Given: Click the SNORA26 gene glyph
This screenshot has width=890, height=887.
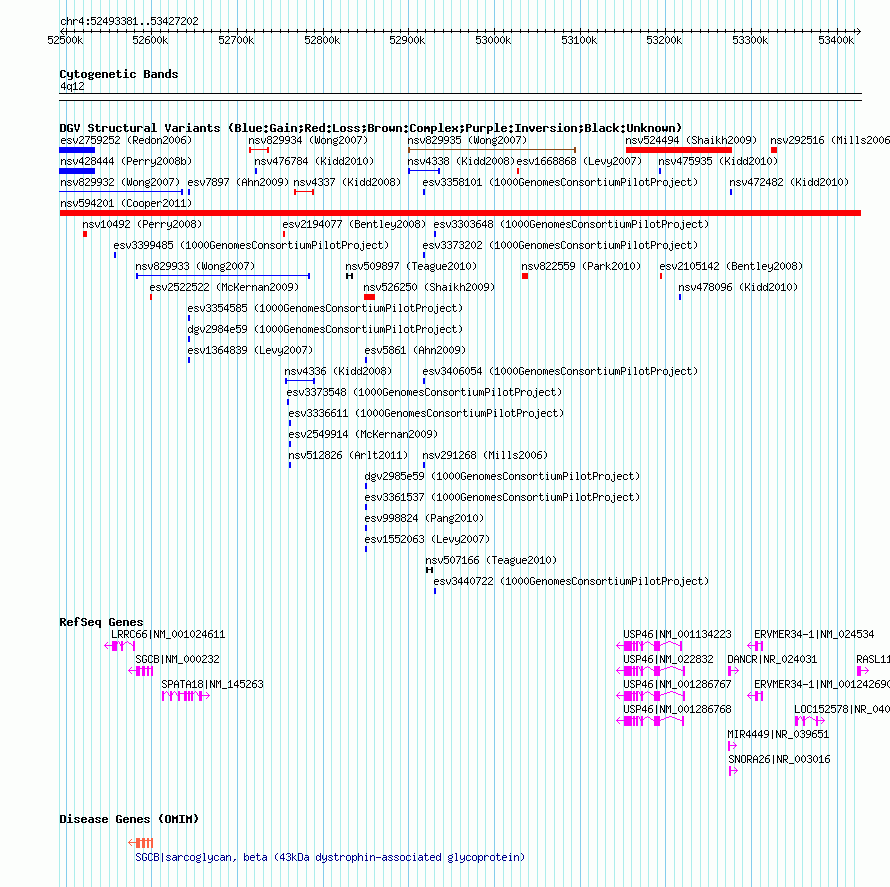Looking at the screenshot, I should tap(733, 771).
